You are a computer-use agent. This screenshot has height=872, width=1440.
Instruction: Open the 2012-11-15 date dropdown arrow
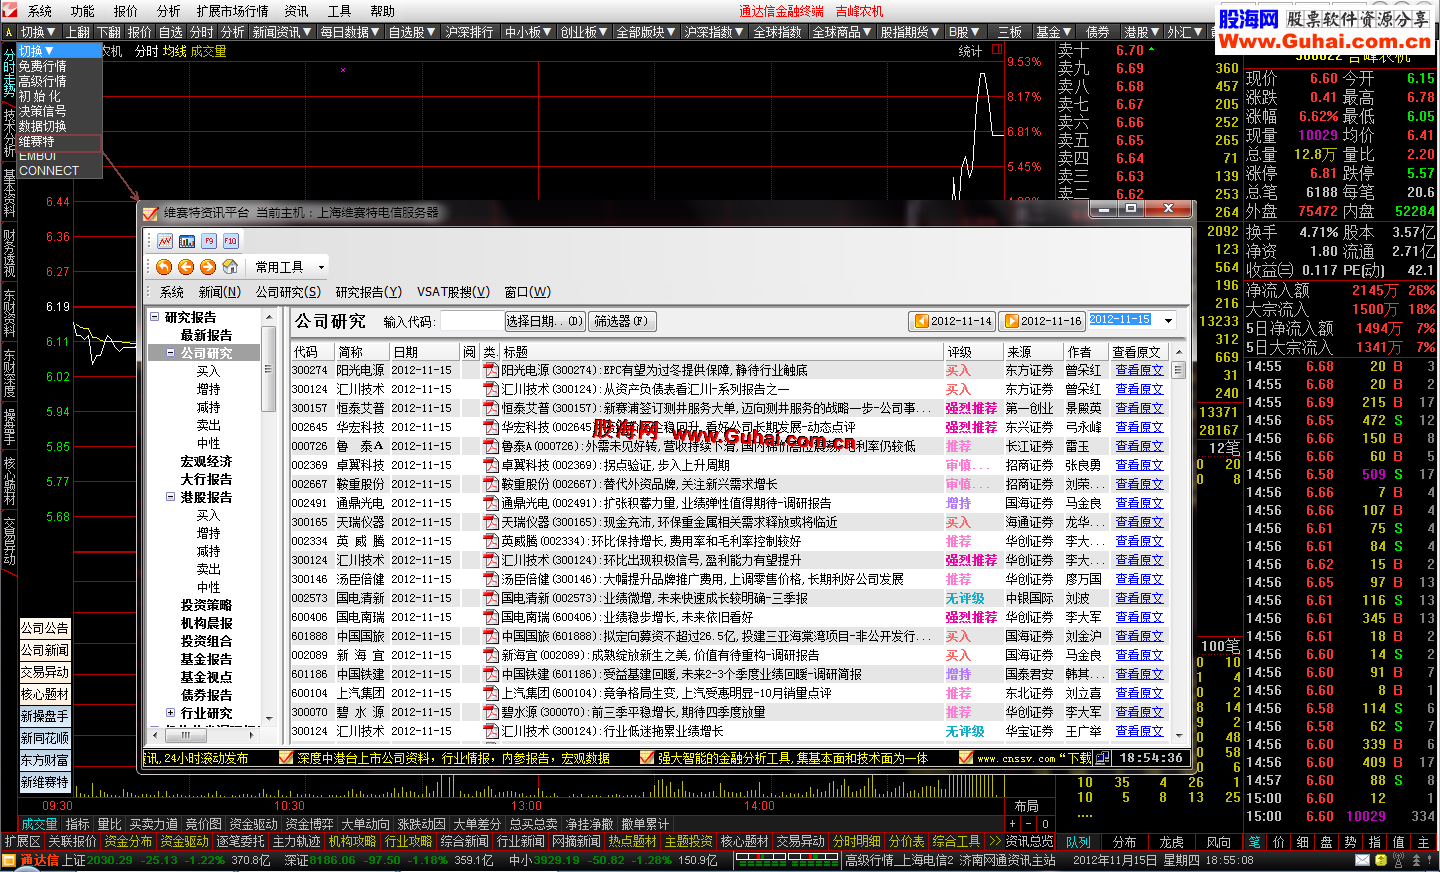tap(1168, 321)
